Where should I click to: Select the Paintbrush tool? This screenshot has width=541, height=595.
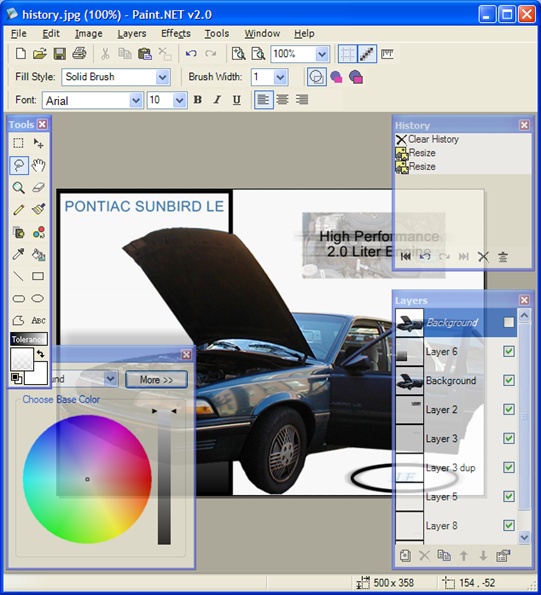(38, 209)
